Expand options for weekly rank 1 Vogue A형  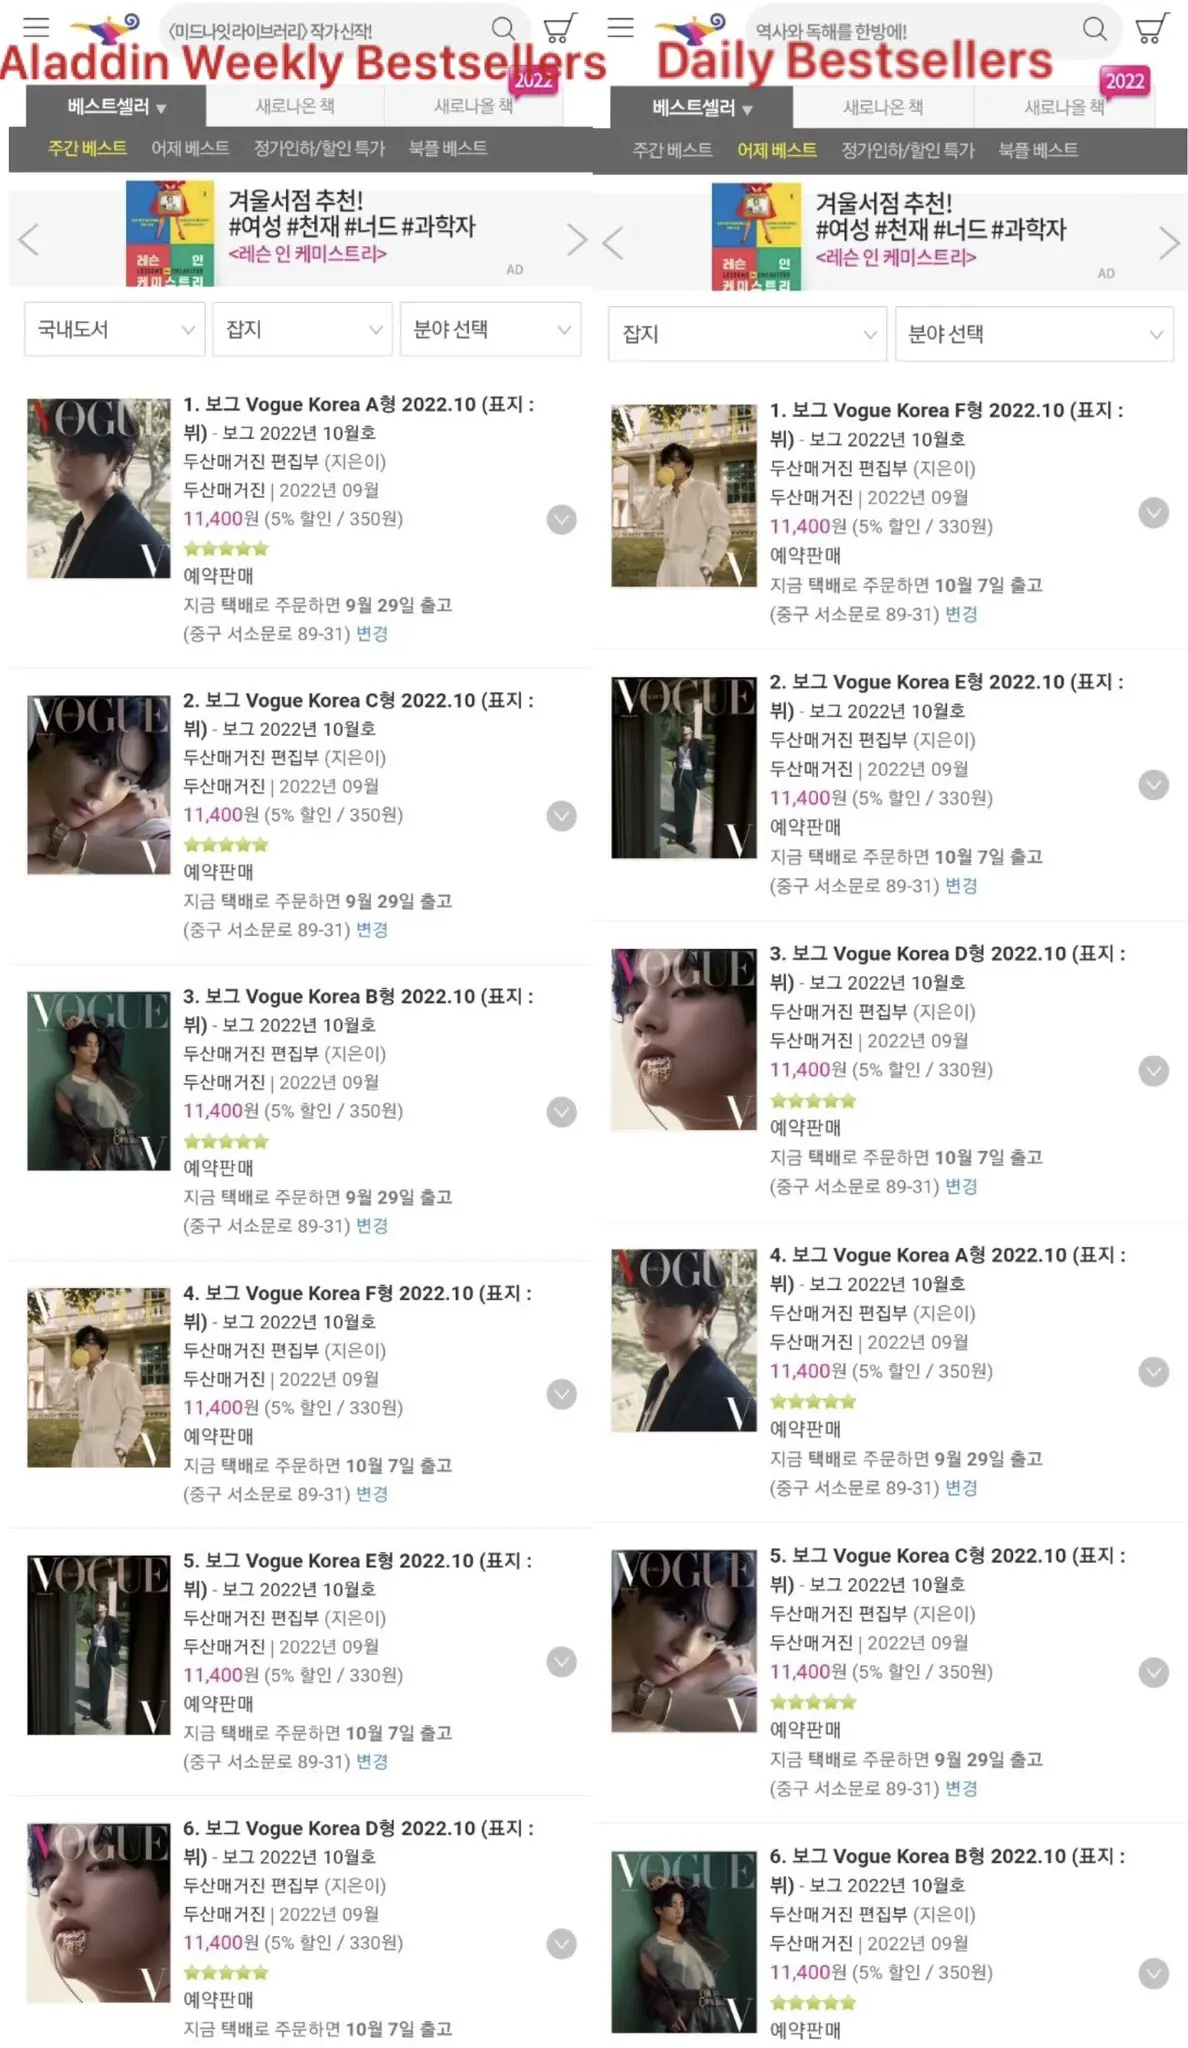point(561,520)
